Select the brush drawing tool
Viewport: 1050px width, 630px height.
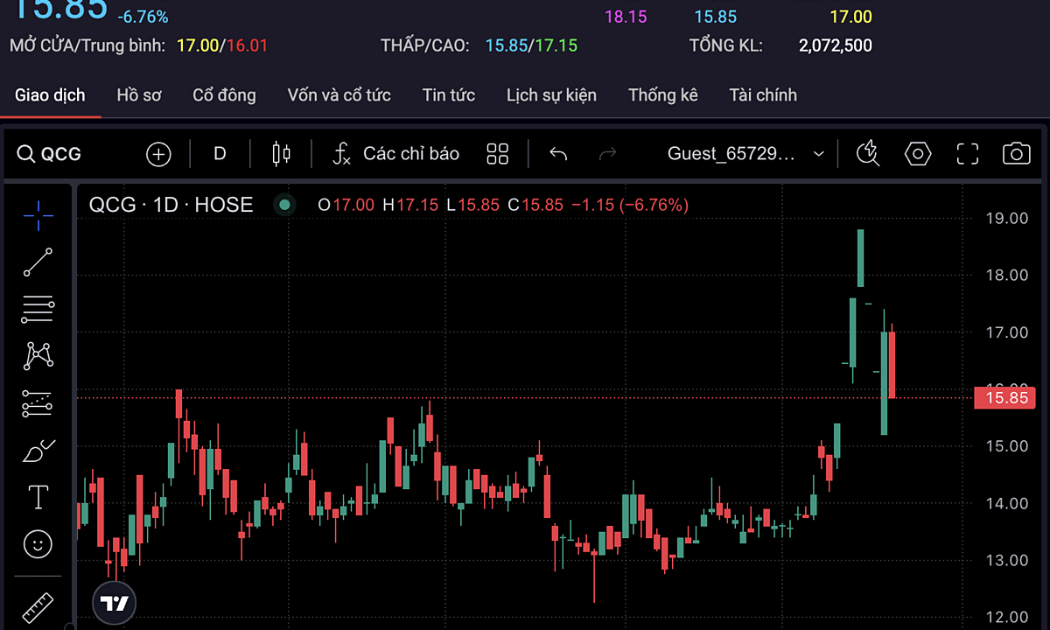coord(38,451)
